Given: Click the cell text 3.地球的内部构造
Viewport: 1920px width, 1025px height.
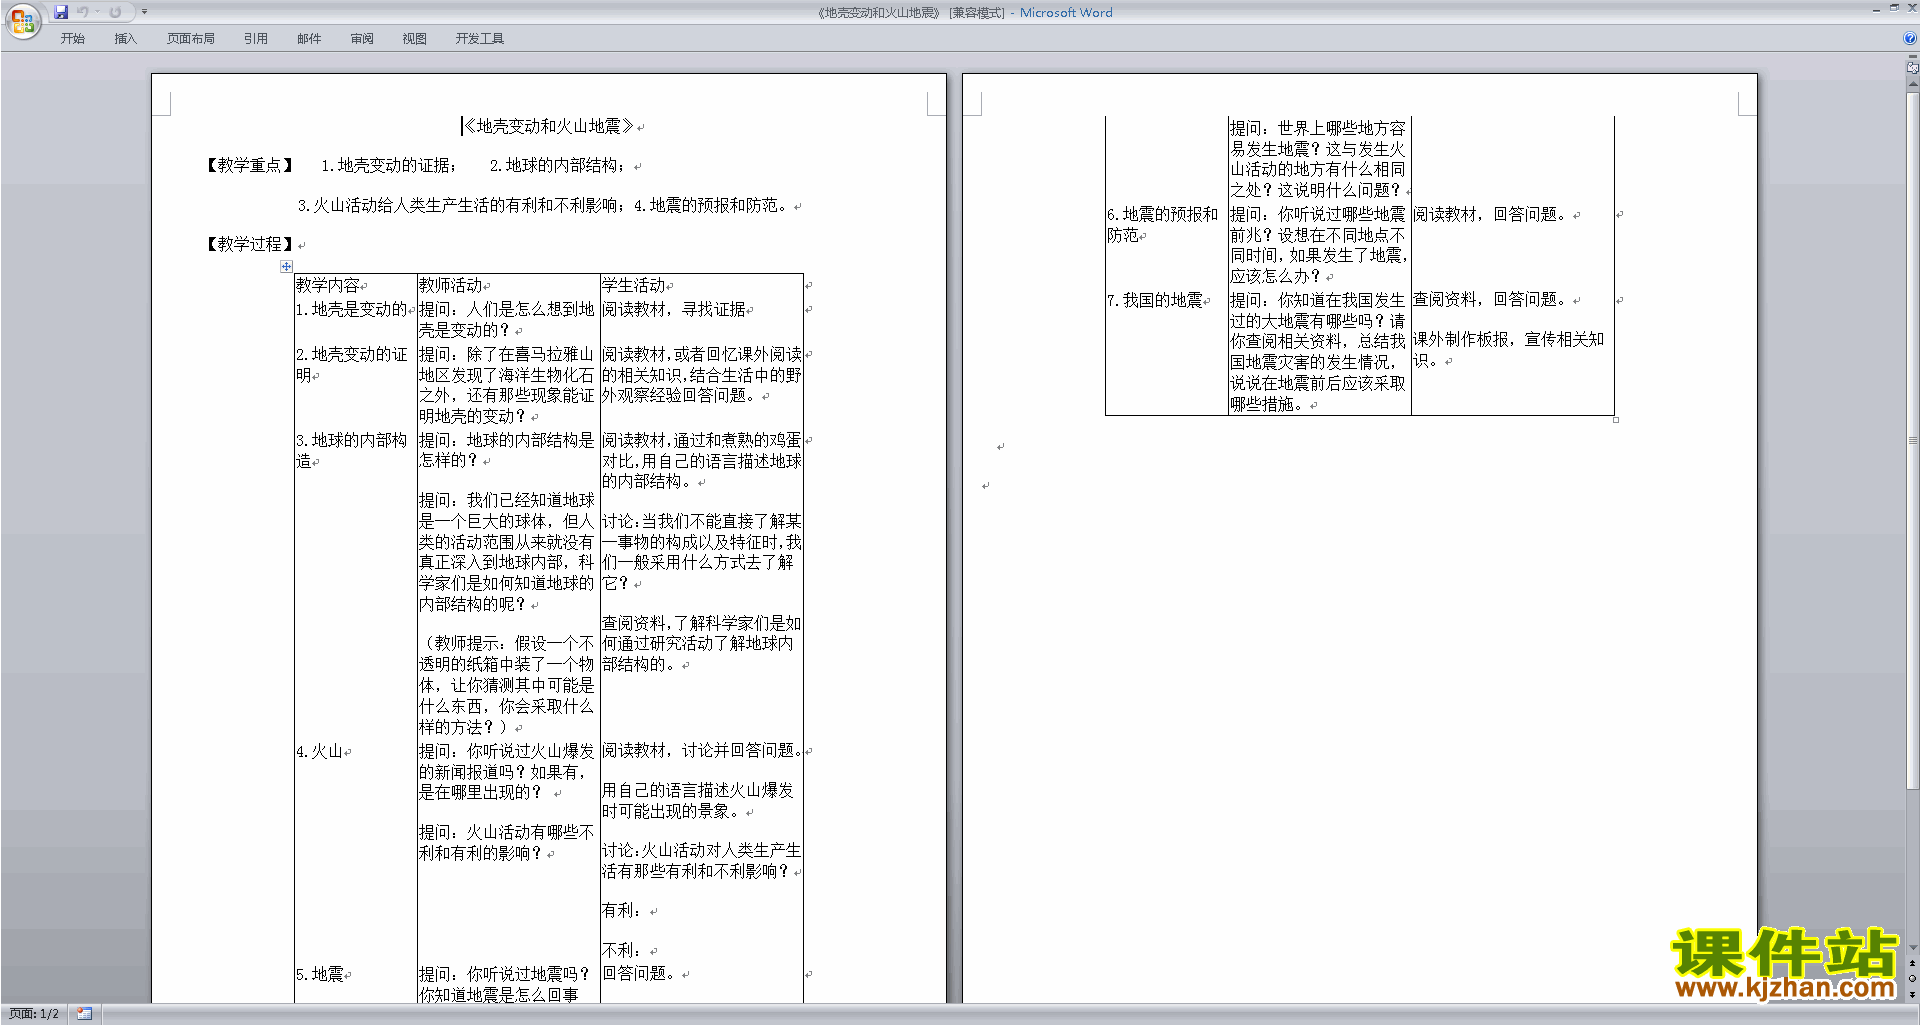Looking at the screenshot, I should pyautogui.click(x=351, y=450).
